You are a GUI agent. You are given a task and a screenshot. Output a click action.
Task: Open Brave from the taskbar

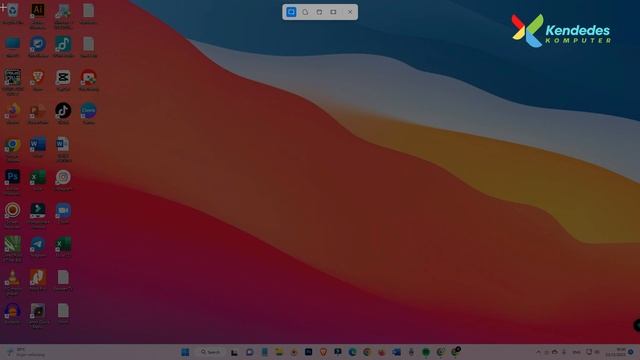tap(323, 352)
